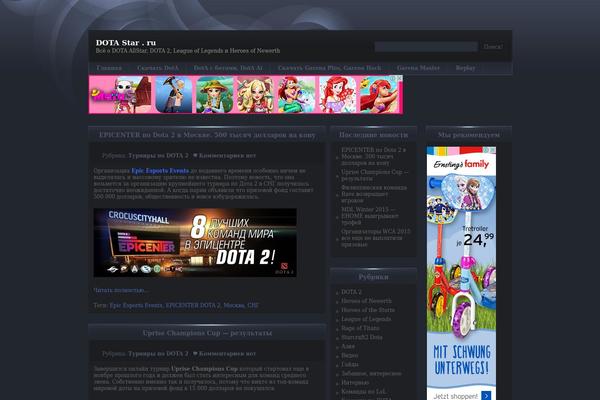Open the Главная menu item
Screen dimensions: 600x400
click(x=109, y=68)
